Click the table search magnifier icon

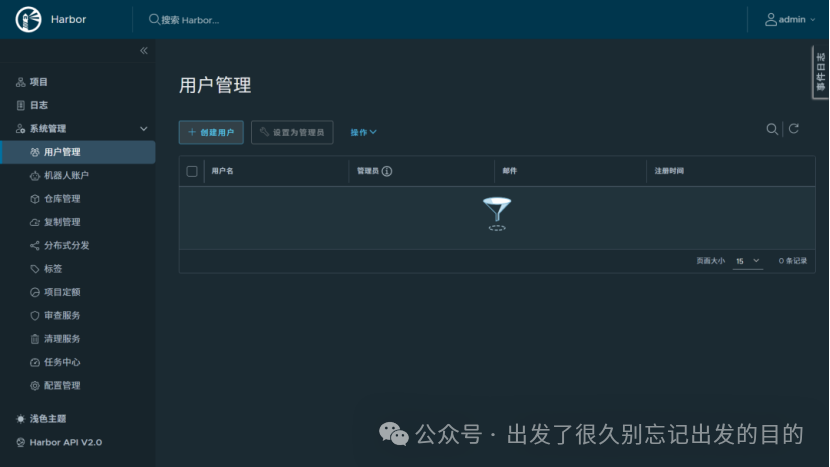(x=772, y=129)
